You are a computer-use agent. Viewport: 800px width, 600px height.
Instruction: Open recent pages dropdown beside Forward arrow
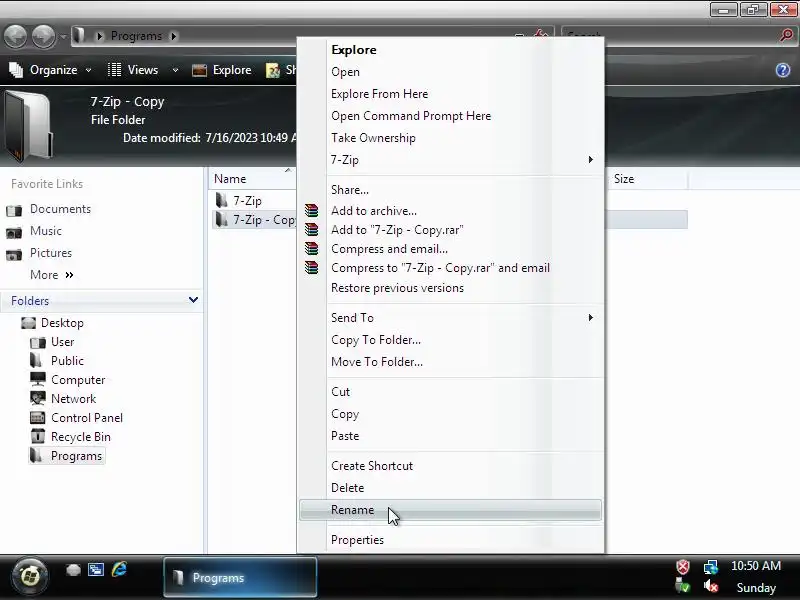[63, 37]
